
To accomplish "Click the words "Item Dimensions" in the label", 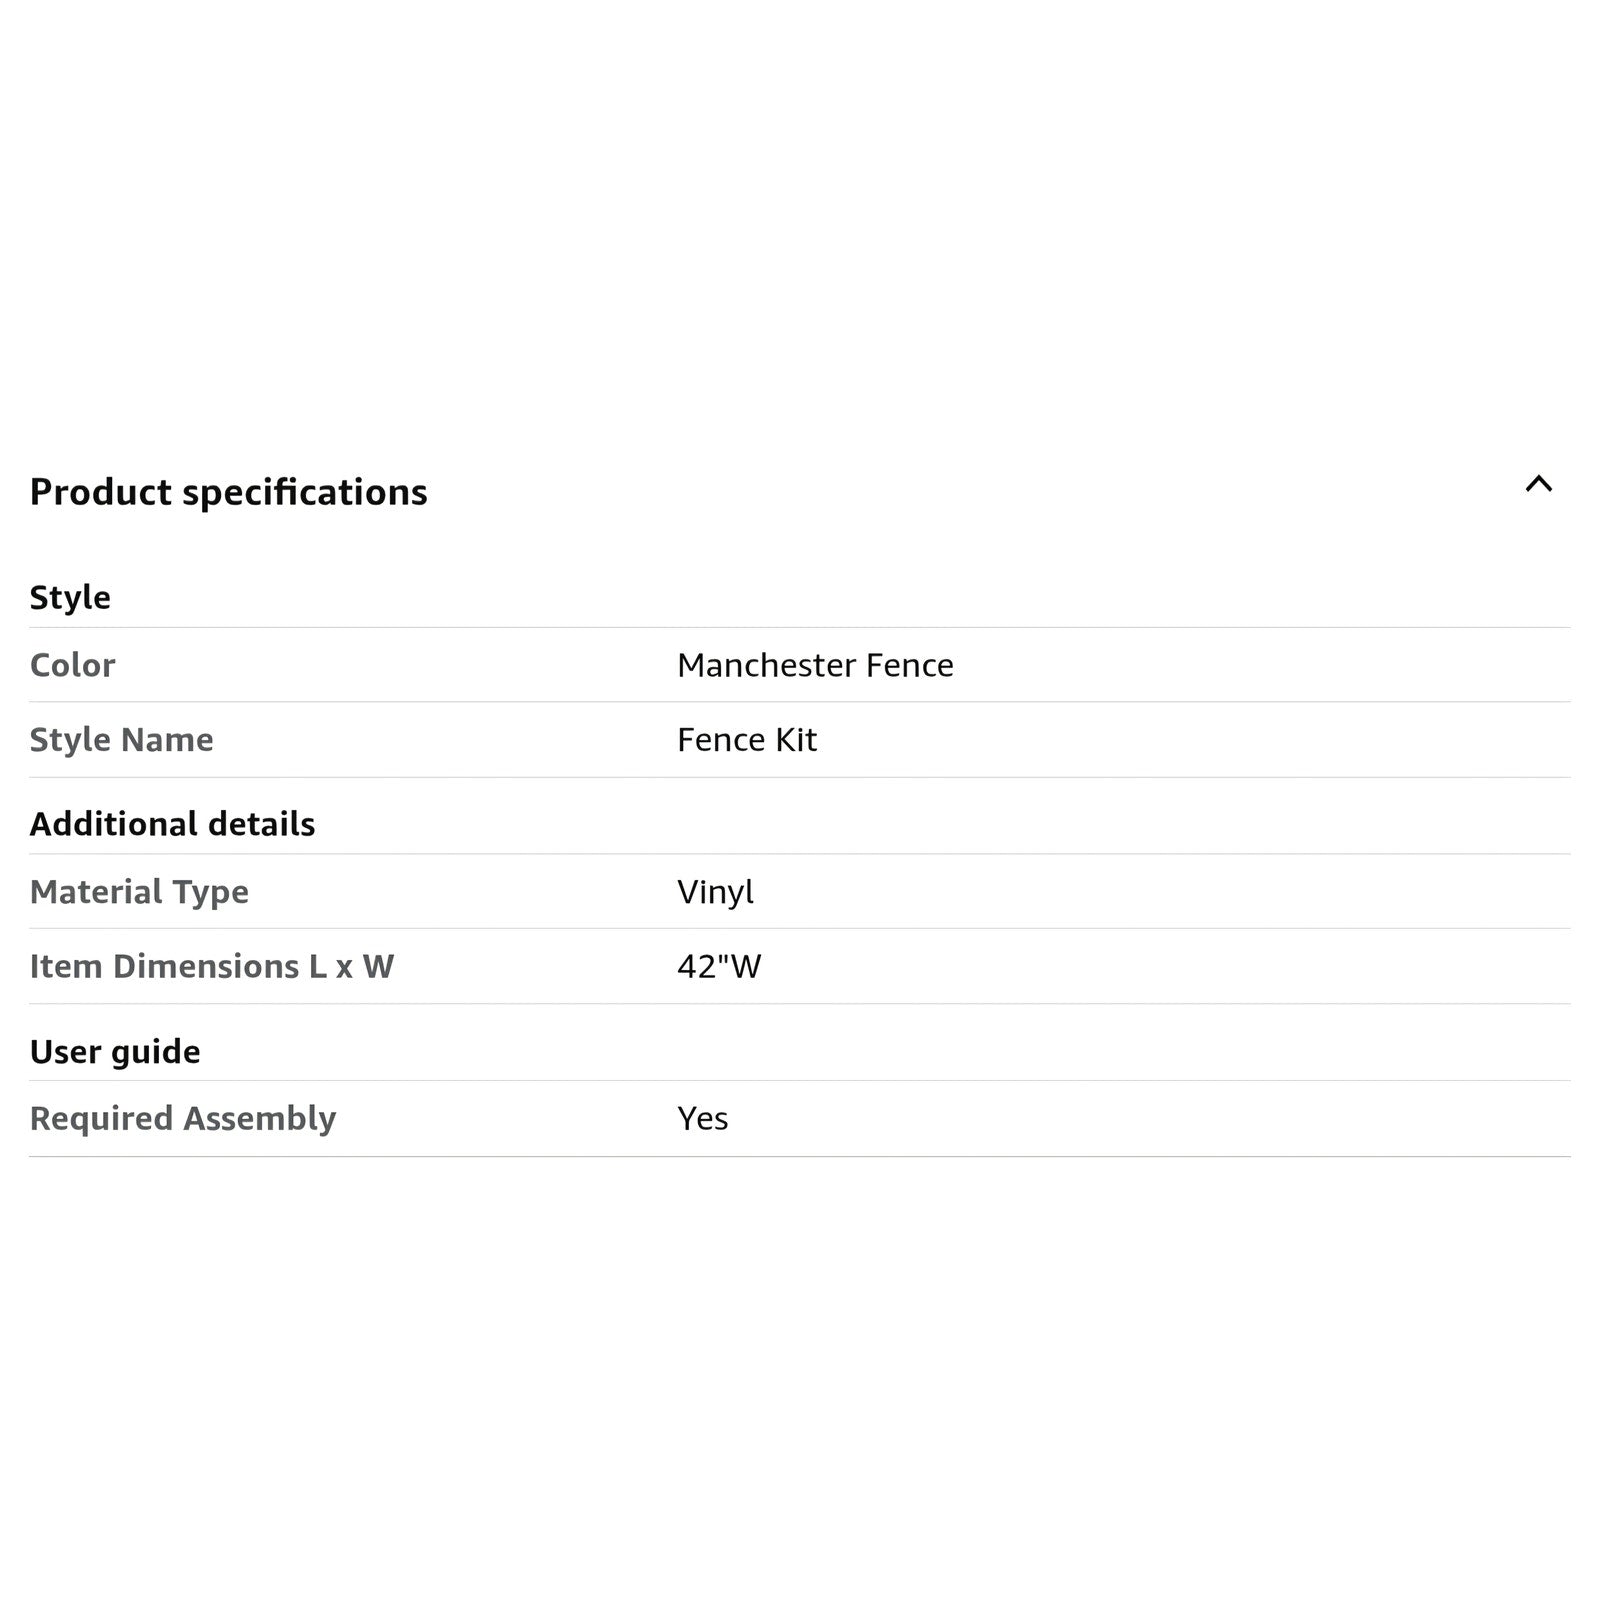I will (x=164, y=966).
